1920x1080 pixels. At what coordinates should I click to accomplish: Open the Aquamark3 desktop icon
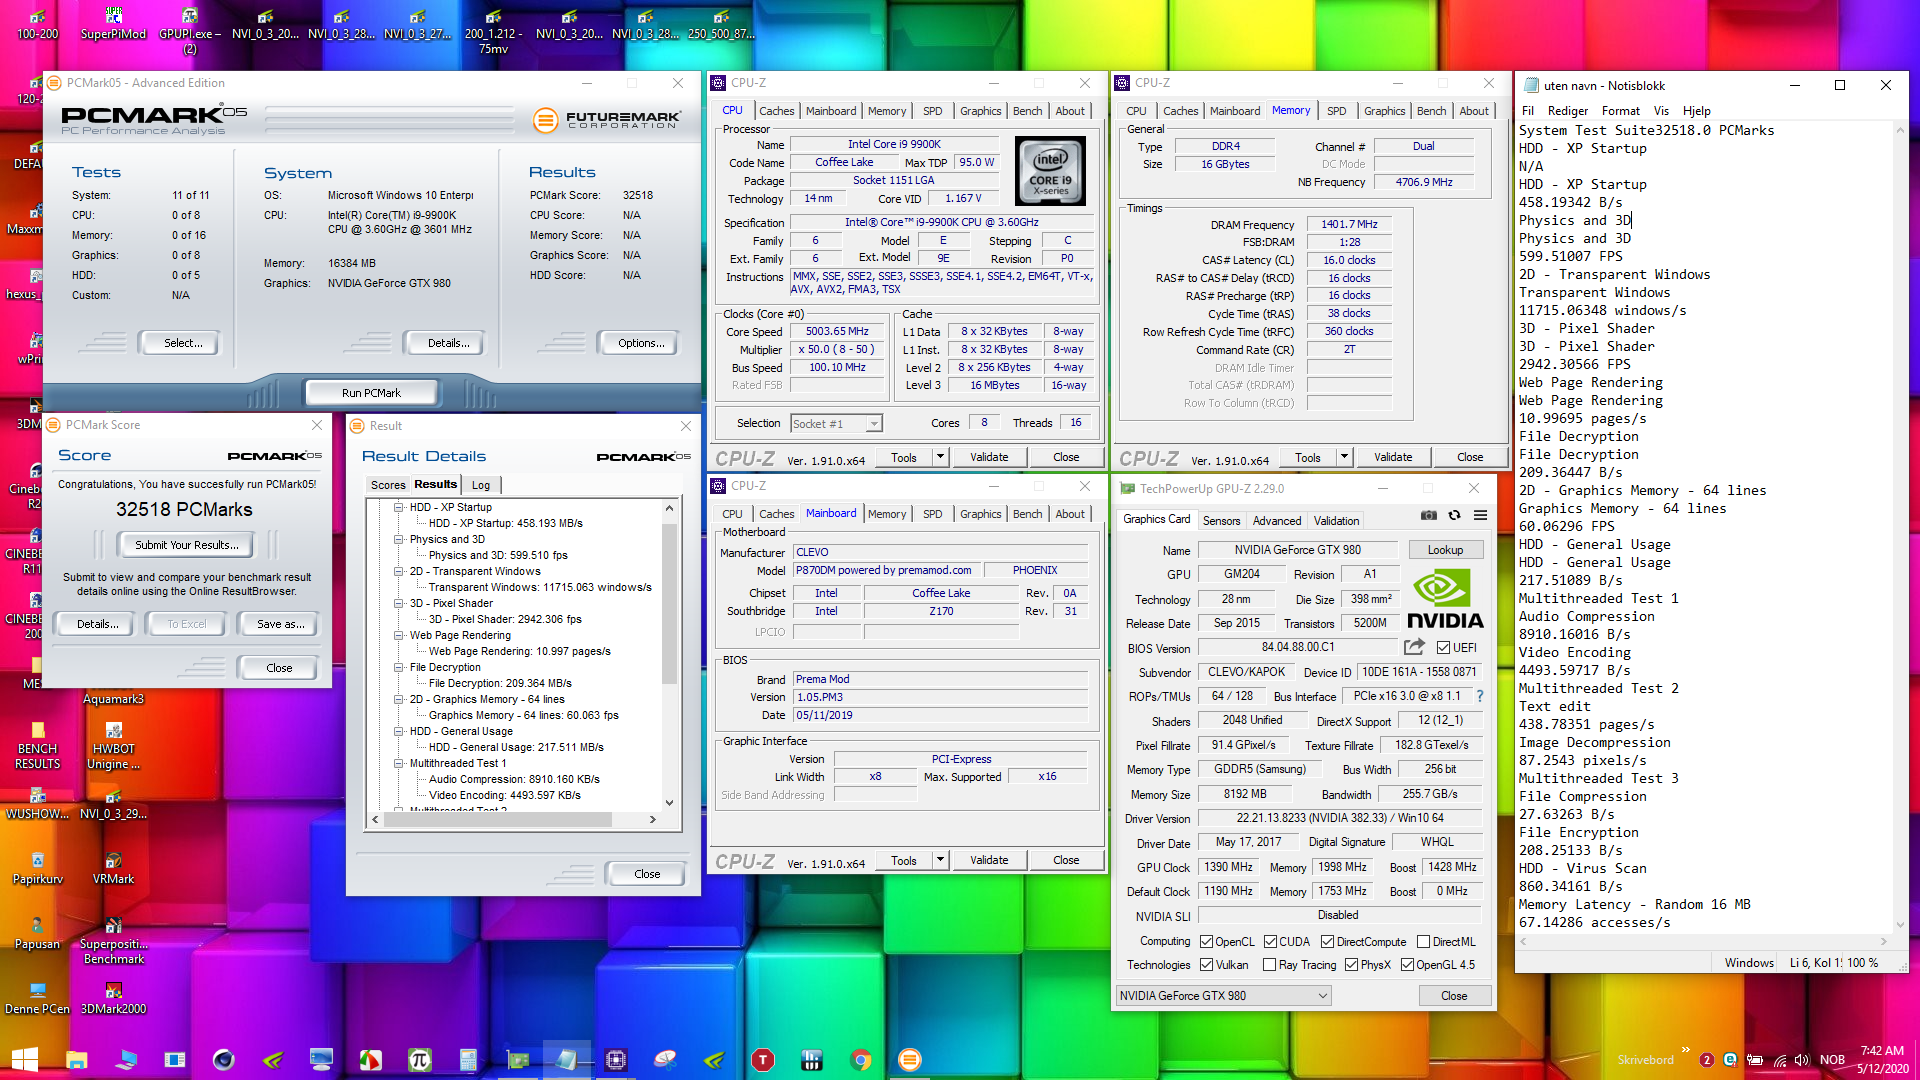coord(113,699)
